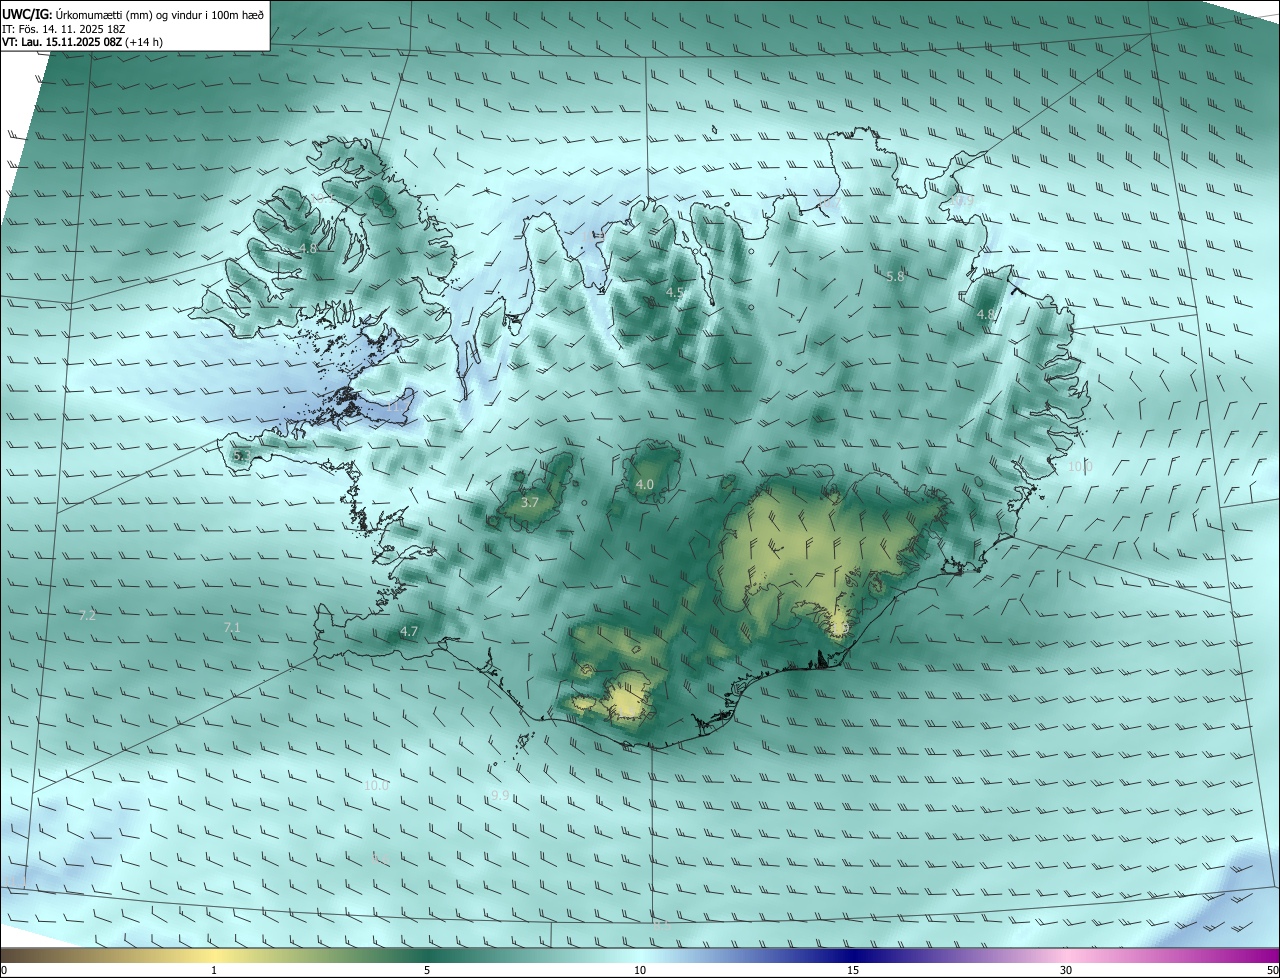
Task: Click the 5.8 value on the map
Action: 895,276
